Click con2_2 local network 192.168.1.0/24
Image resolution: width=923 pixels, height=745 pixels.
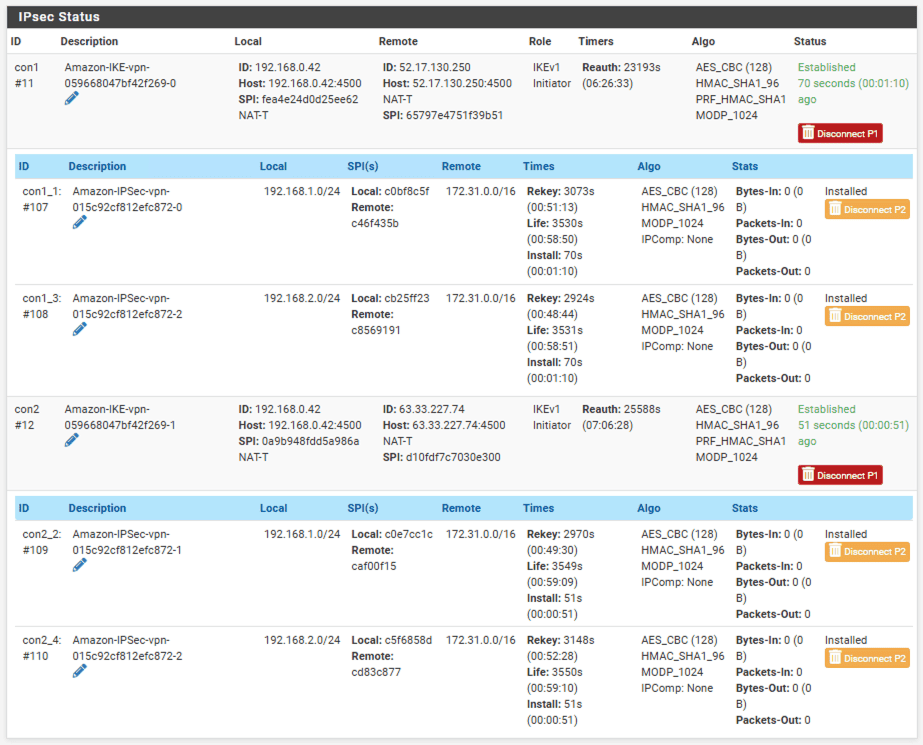[x=302, y=534]
